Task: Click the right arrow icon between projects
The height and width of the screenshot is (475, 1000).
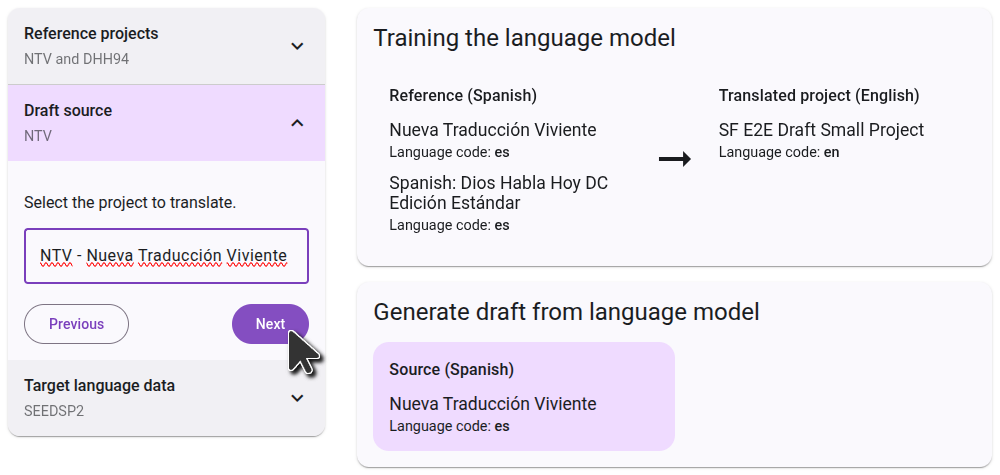Action: (675, 160)
